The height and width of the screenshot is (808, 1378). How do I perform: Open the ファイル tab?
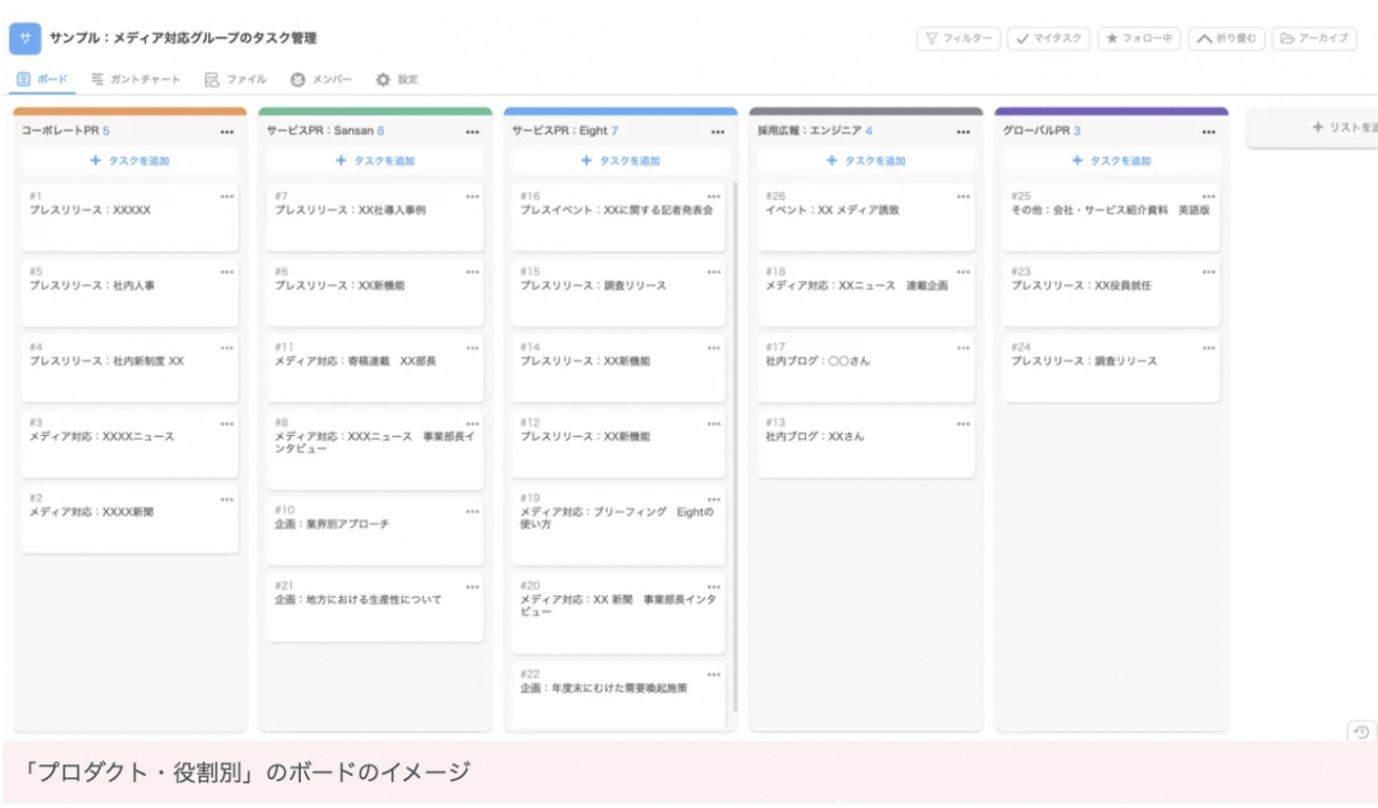click(x=236, y=79)
